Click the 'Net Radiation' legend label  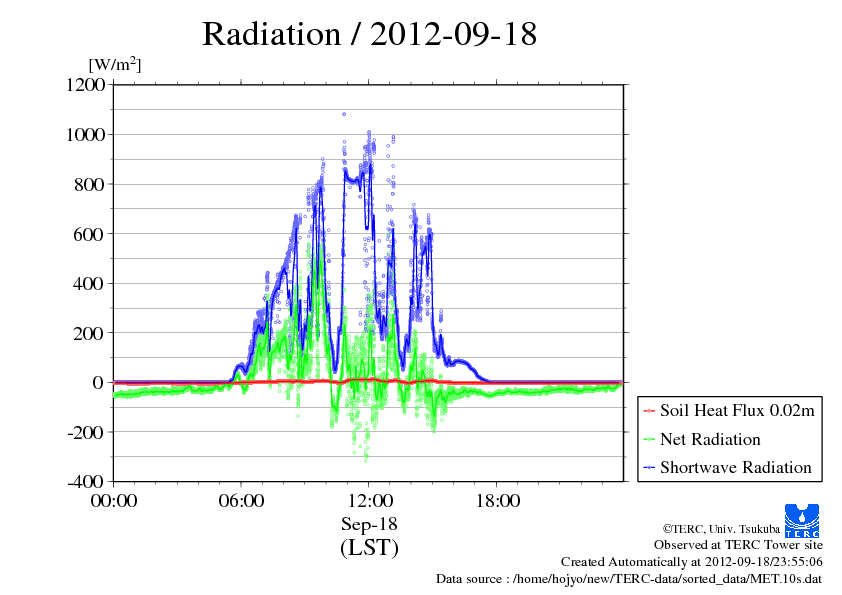point(710,439)
